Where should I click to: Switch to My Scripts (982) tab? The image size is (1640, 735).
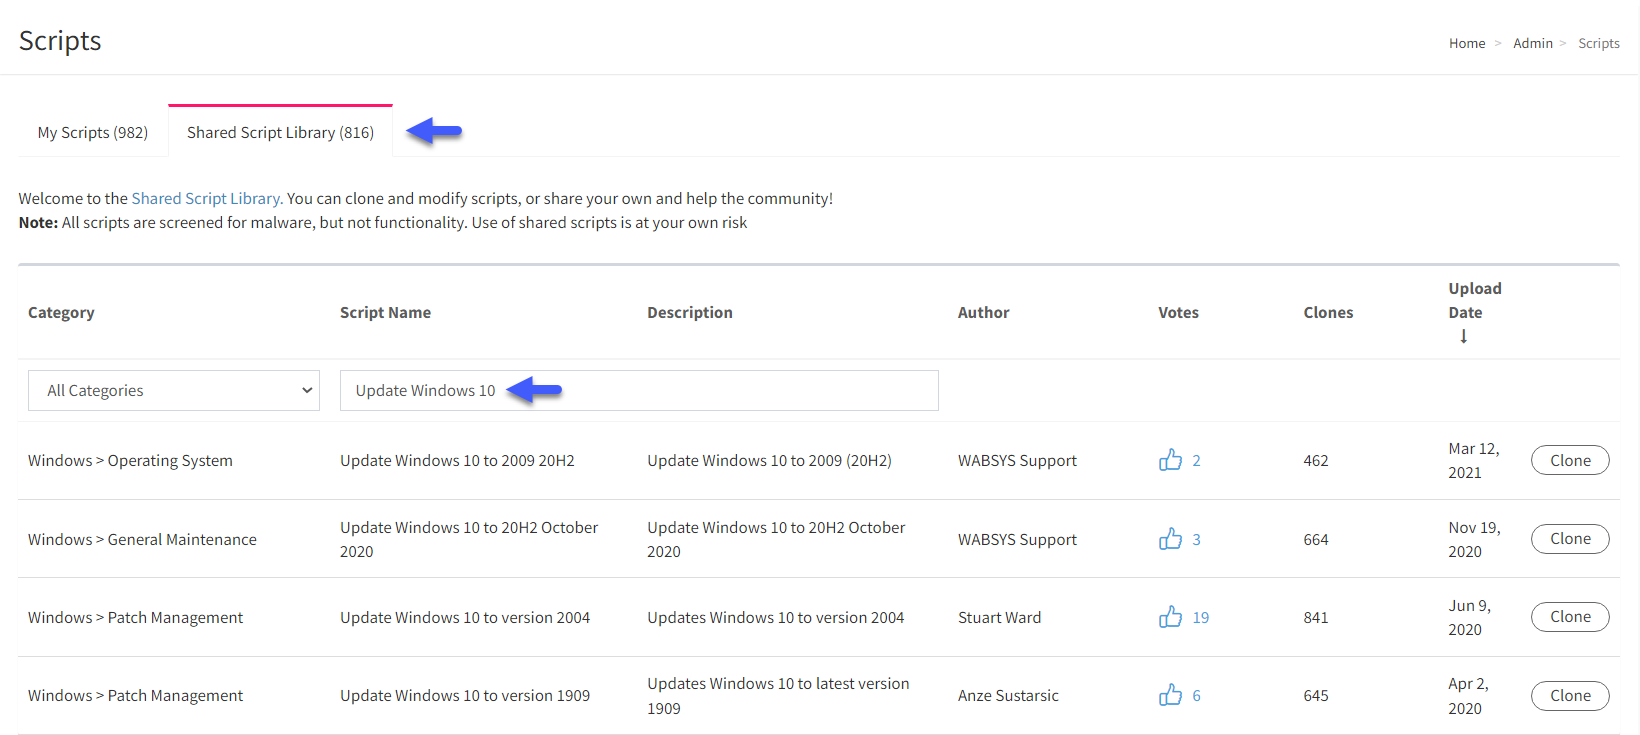(x=93, y=132)
